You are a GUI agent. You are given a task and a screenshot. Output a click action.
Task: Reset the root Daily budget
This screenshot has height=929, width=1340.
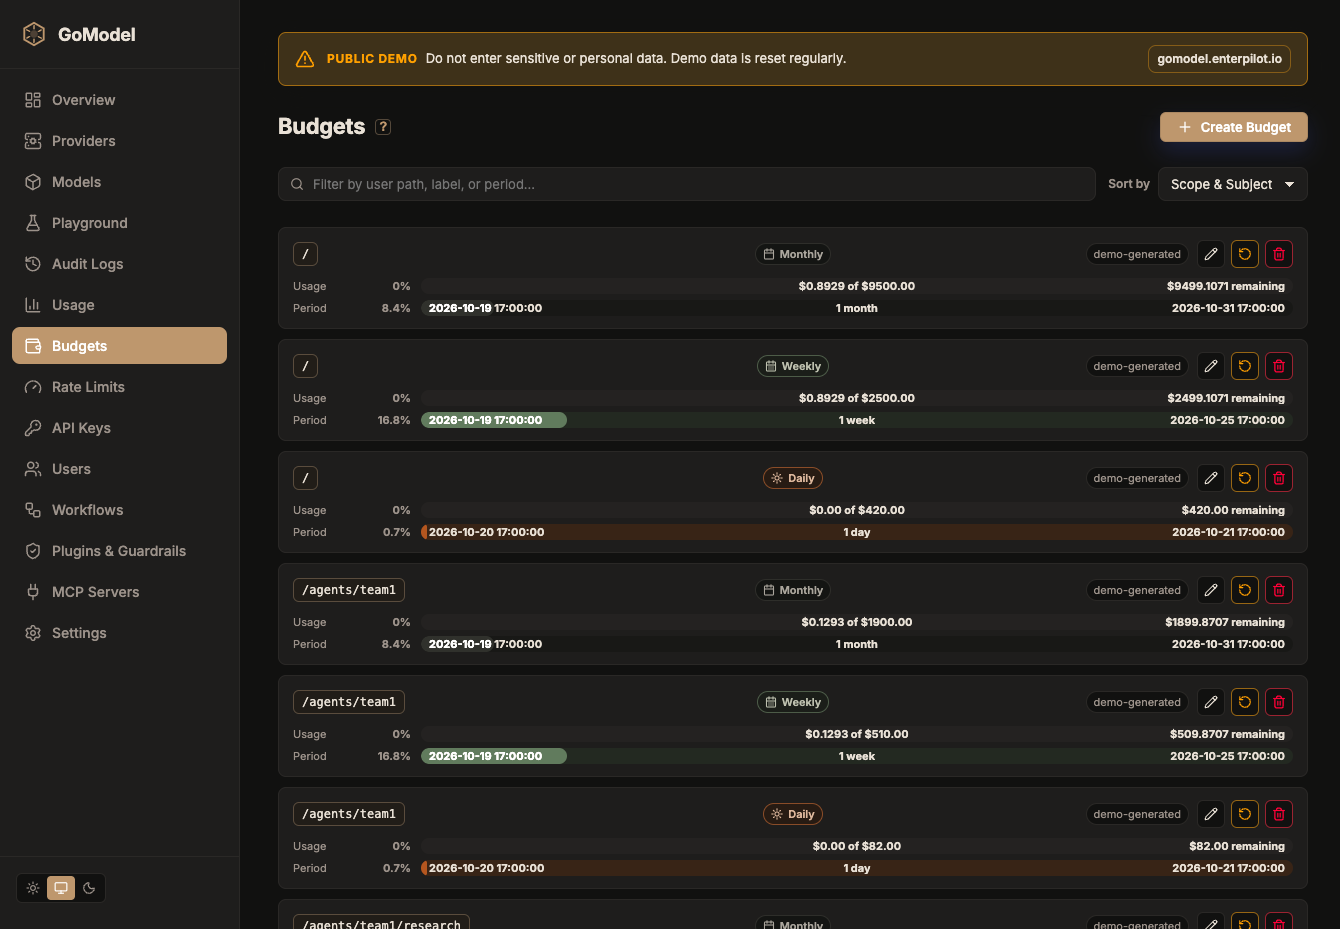click(x=1245, y=478)
